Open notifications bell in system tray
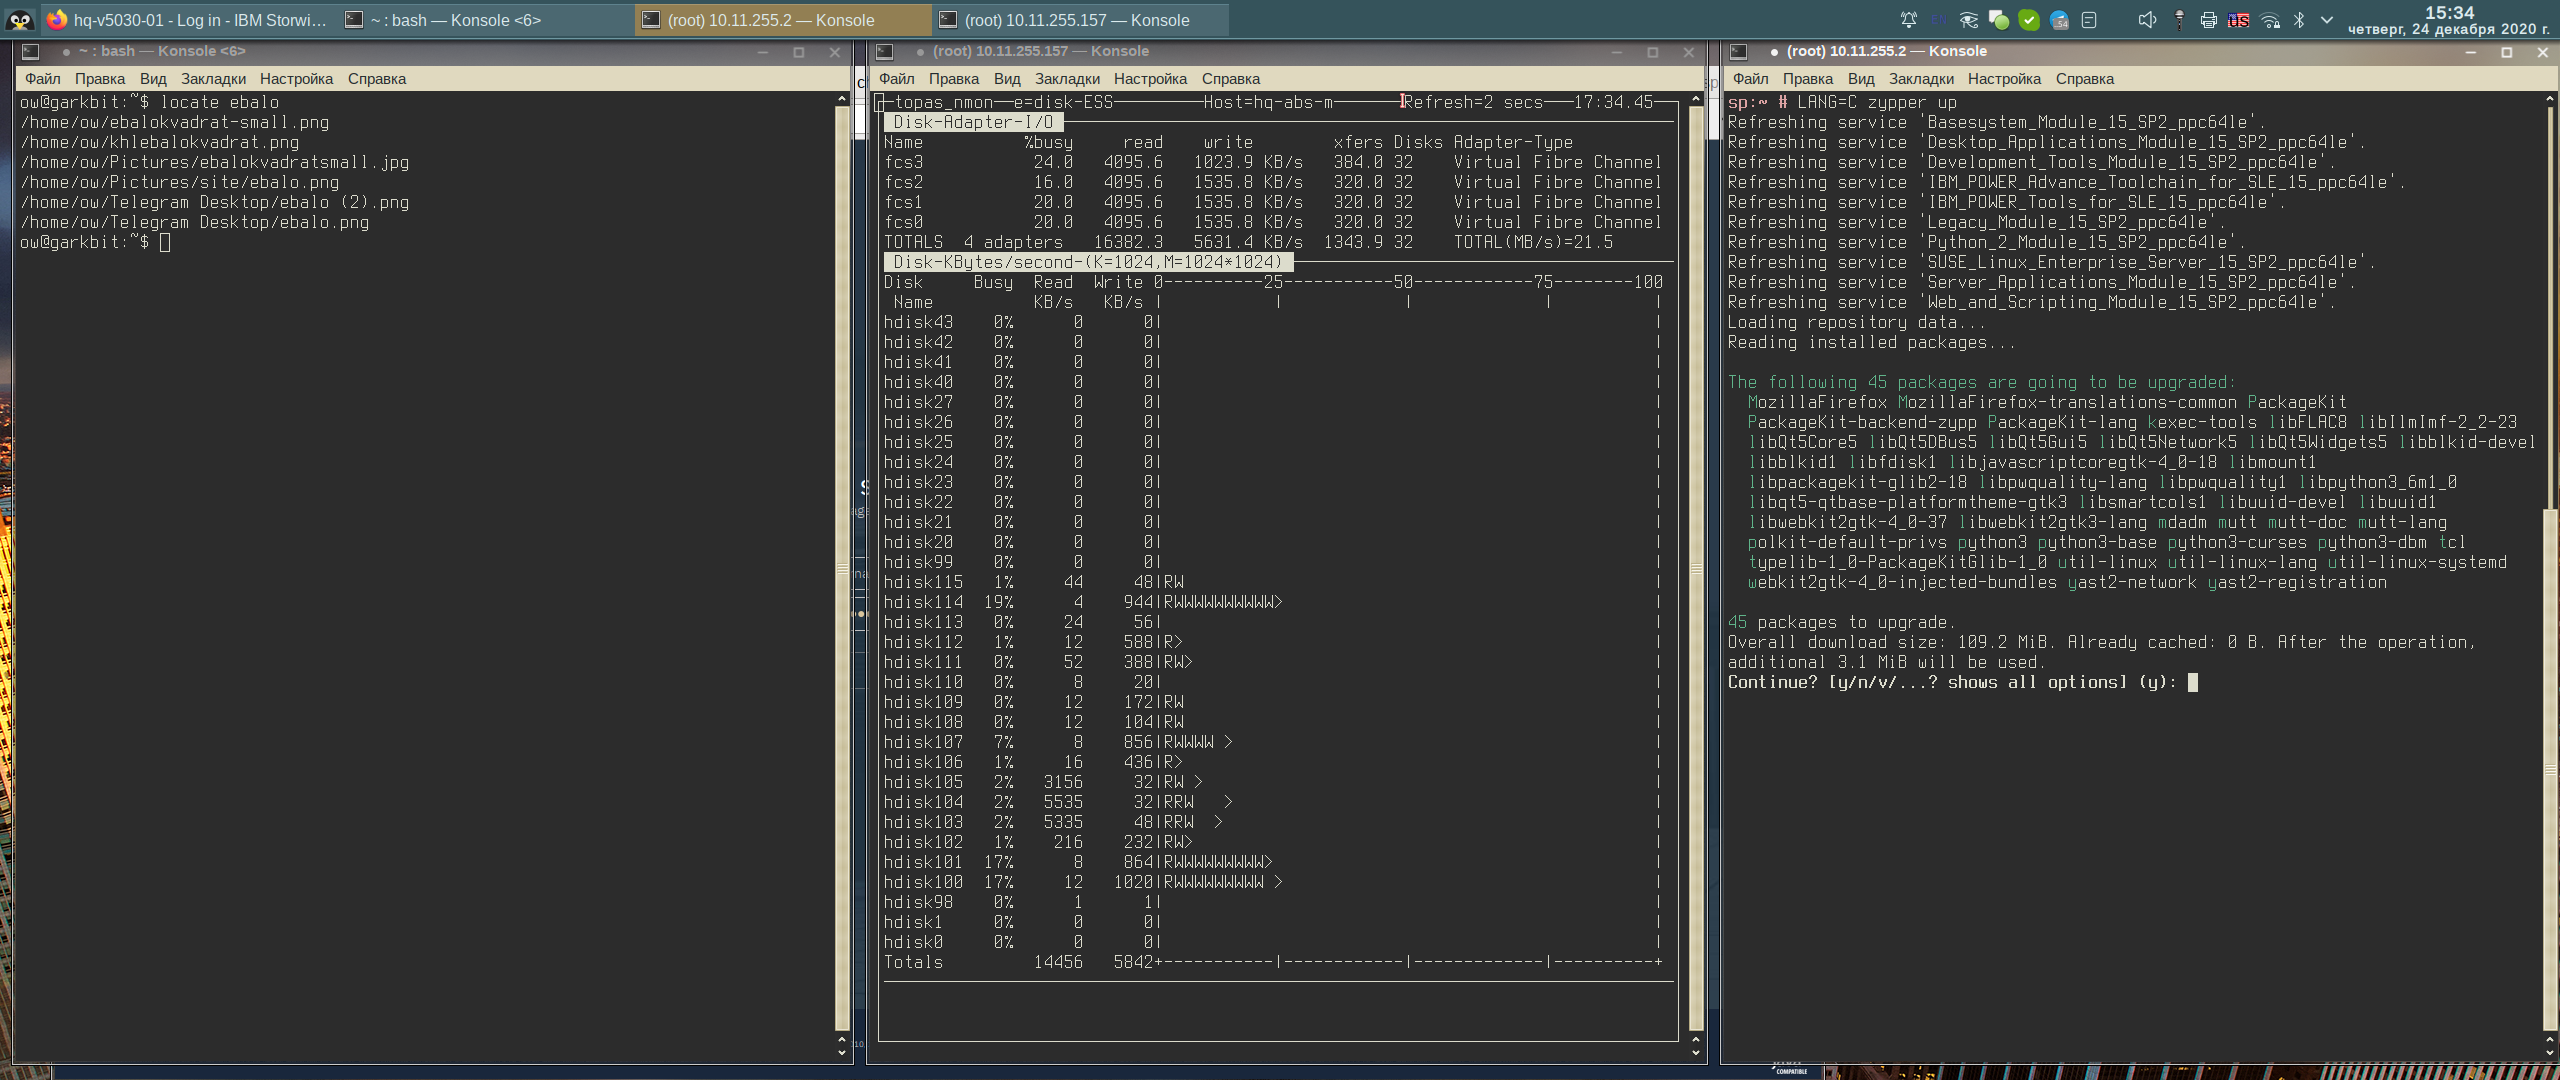 click(x=1908, y=20)
